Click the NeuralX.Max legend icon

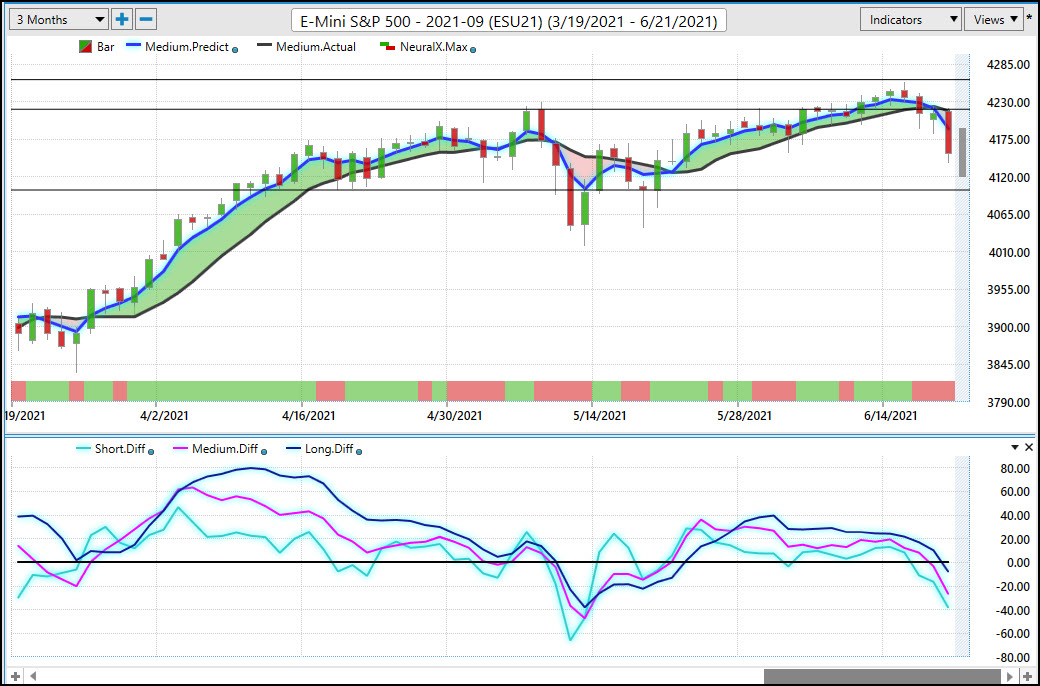click(x=387, y=47)
